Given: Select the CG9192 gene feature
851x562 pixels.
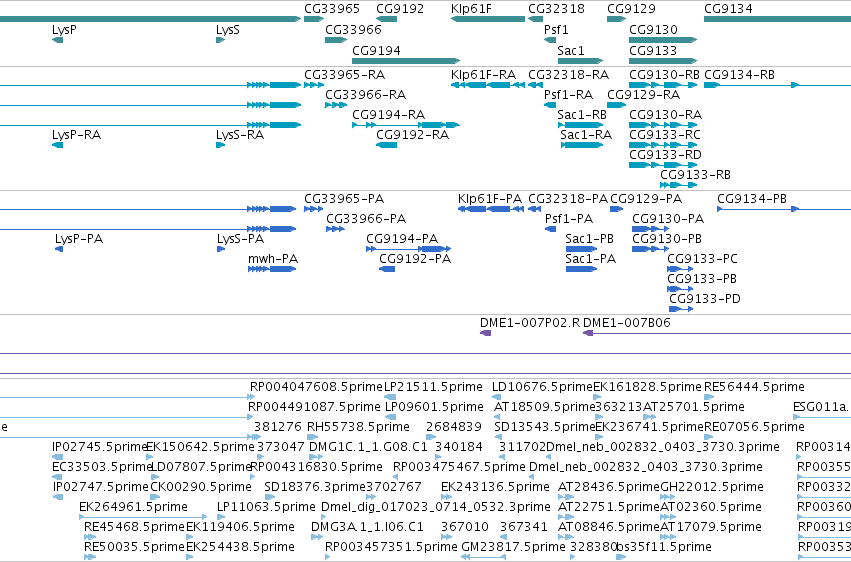Looking at the screenshot, I should (386, 19).
